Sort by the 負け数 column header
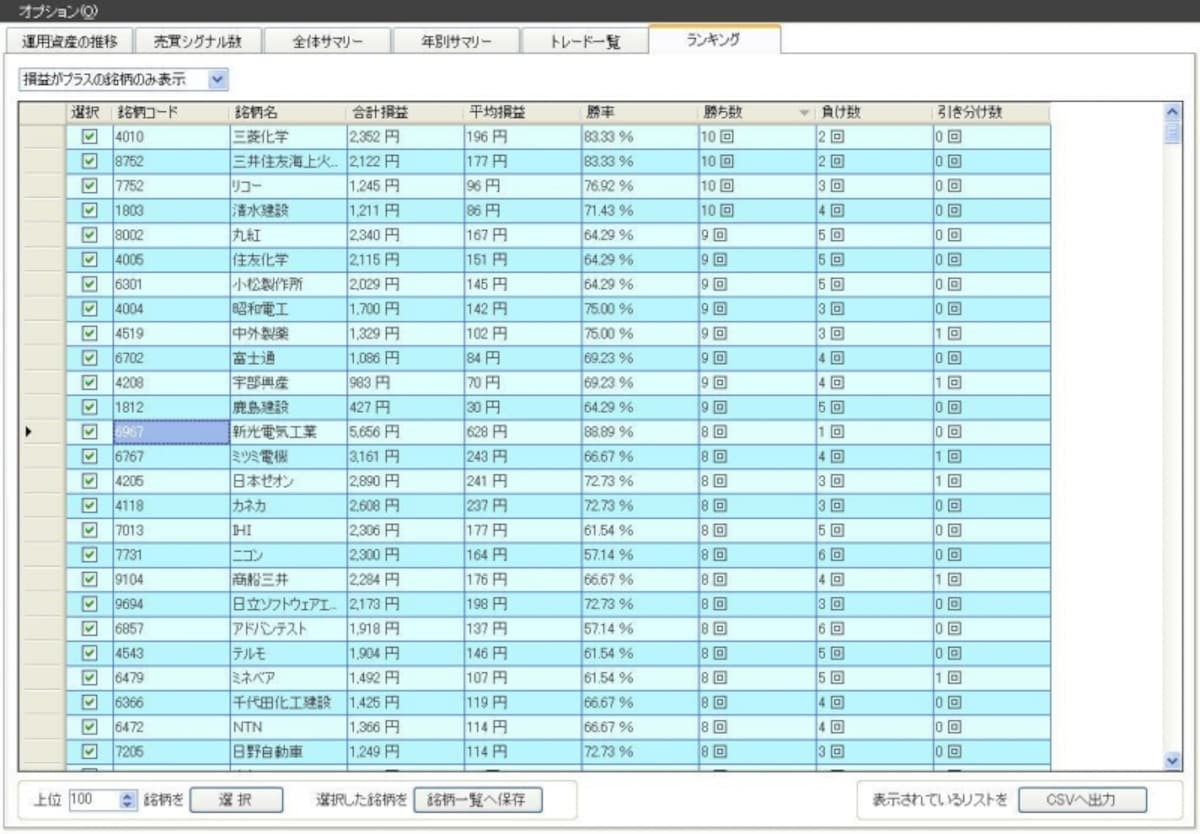Image resolution: width=1200 pixels, height=834 pixels. point(874,112)
